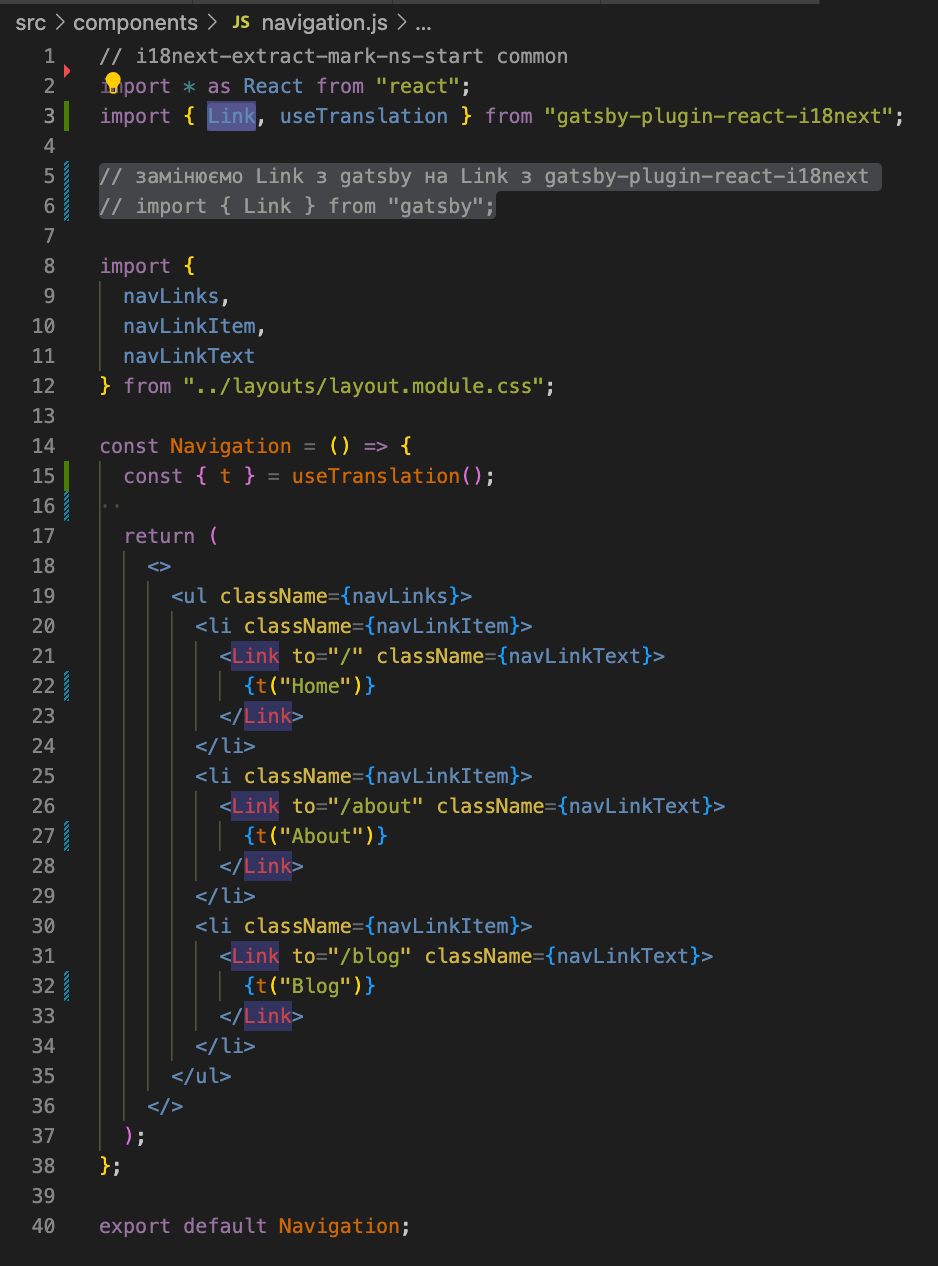Click the '<ul' tag on line 19

190,596
